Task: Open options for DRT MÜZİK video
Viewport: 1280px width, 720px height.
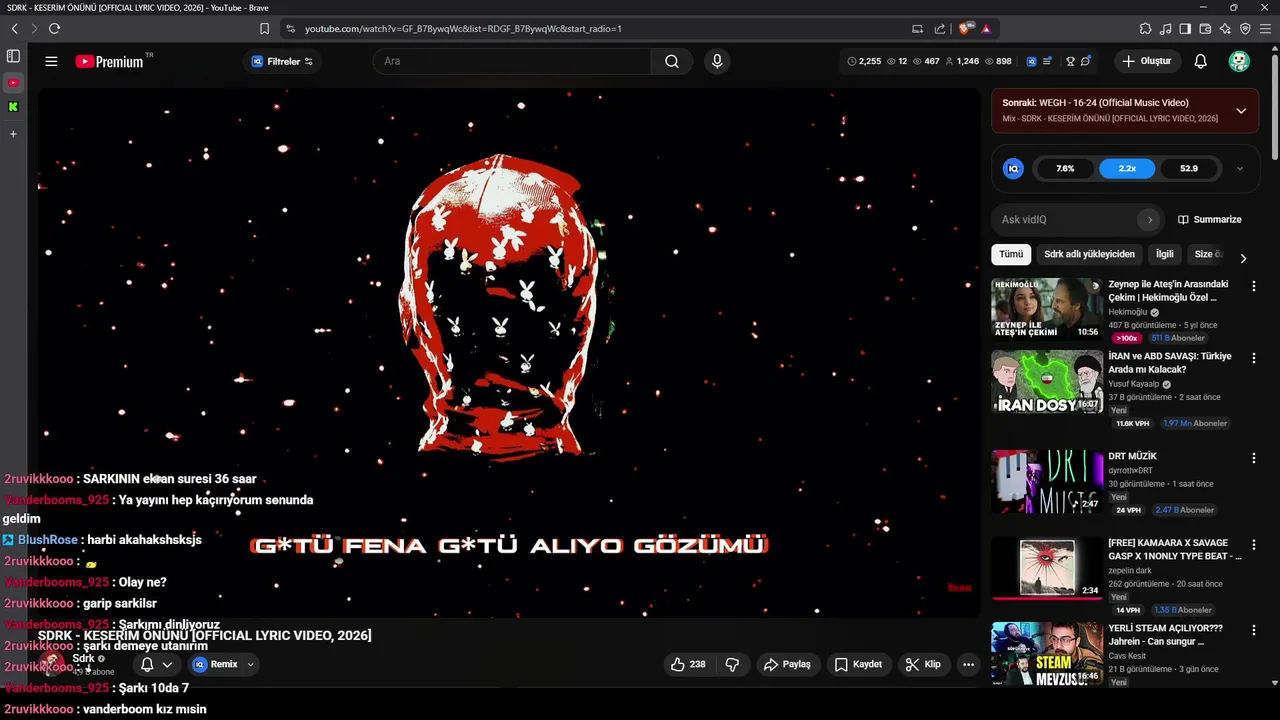Action: pos(1254,458)
